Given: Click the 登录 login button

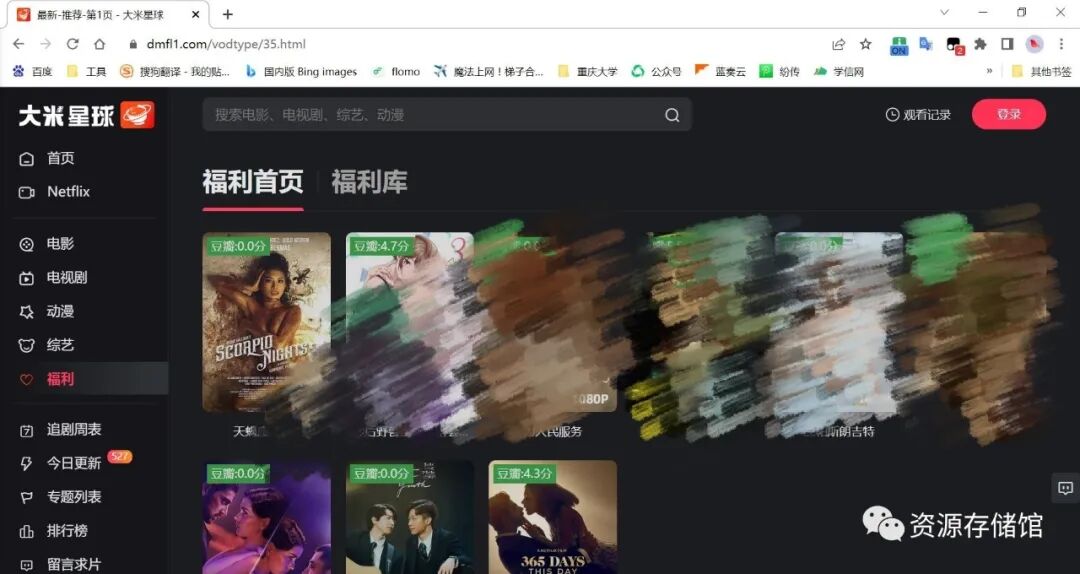Looking at the screenshot, I should coord(1009,114).
